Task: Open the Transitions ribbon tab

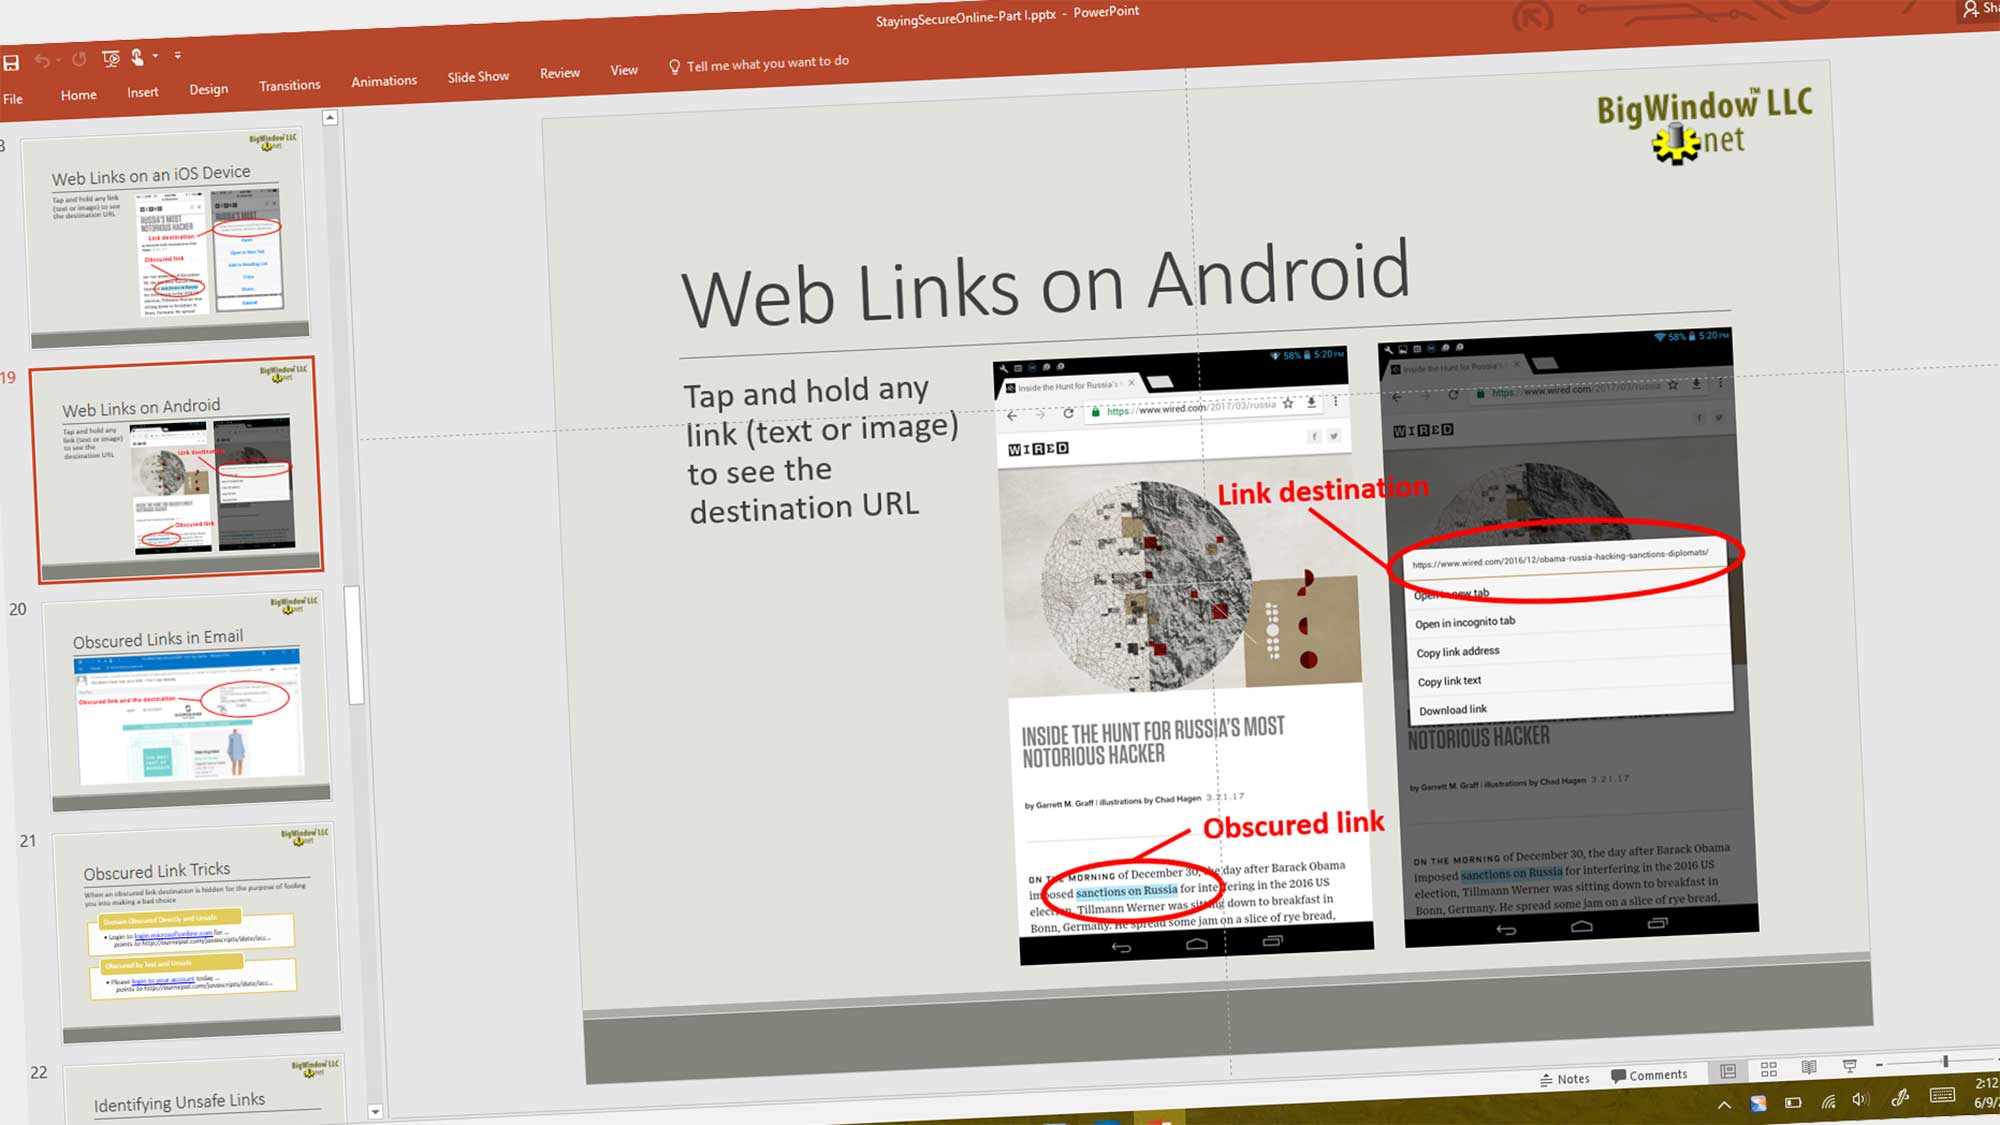Action: point(289,85)
